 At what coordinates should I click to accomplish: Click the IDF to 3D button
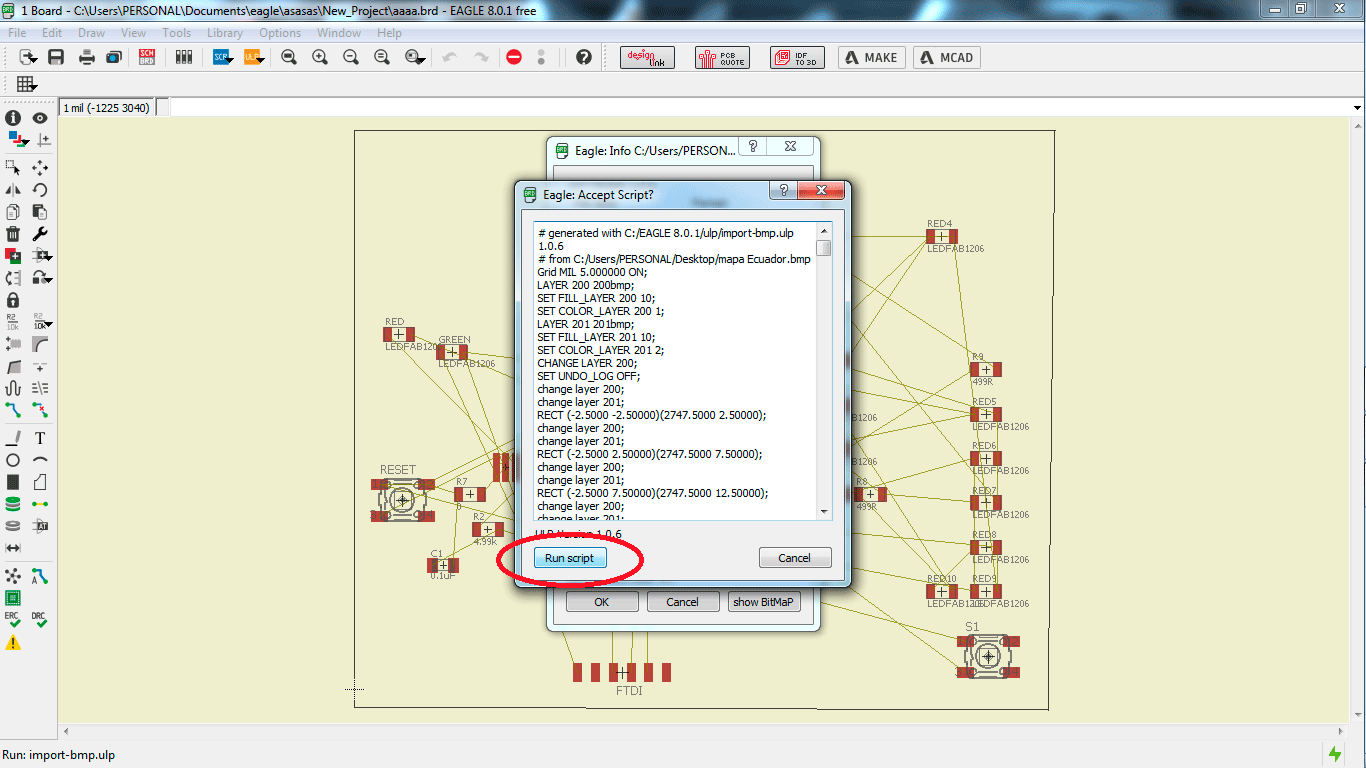point(797,57)
